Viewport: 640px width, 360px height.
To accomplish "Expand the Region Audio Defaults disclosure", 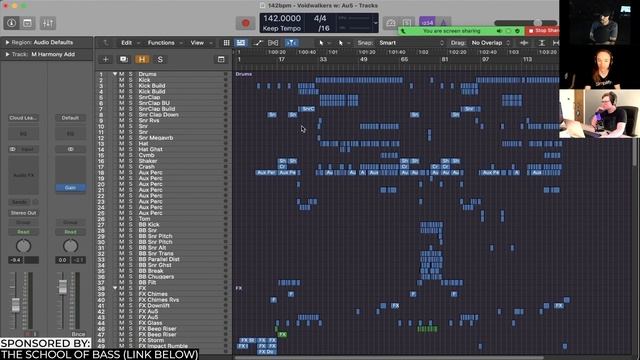I will 7,42.
